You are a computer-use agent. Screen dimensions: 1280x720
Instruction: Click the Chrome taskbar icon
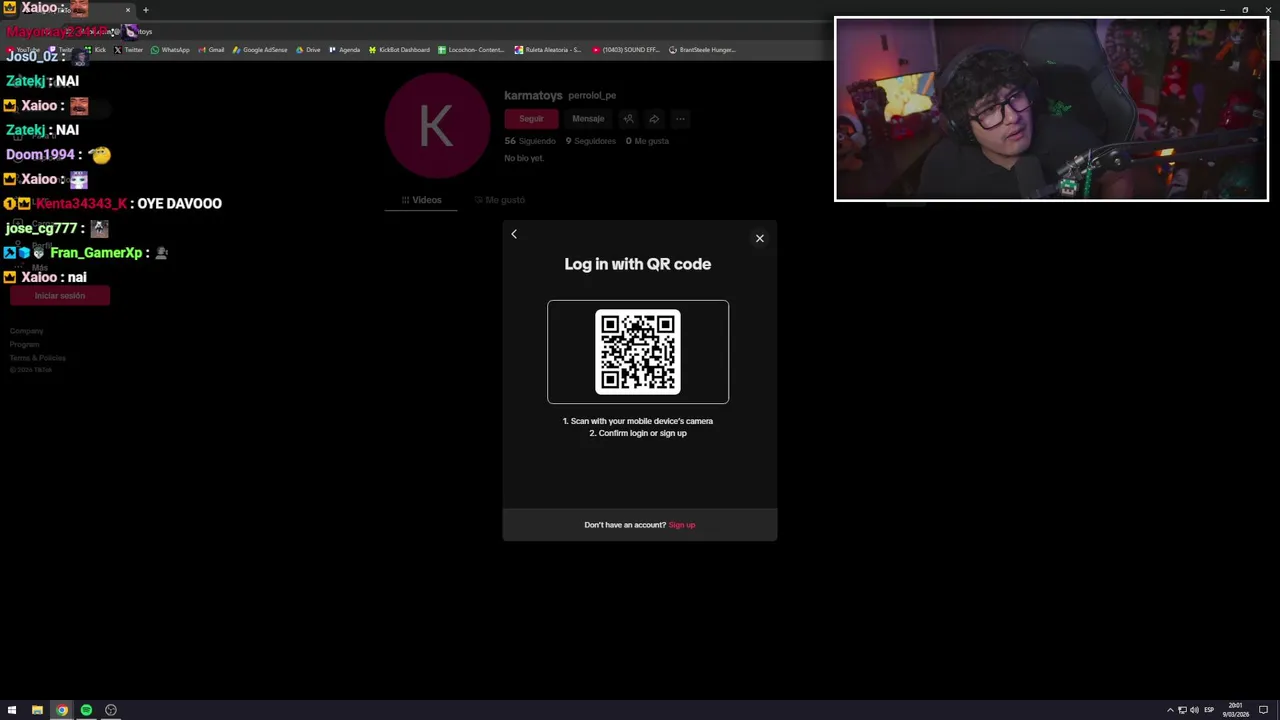click(x=62, y=710)
